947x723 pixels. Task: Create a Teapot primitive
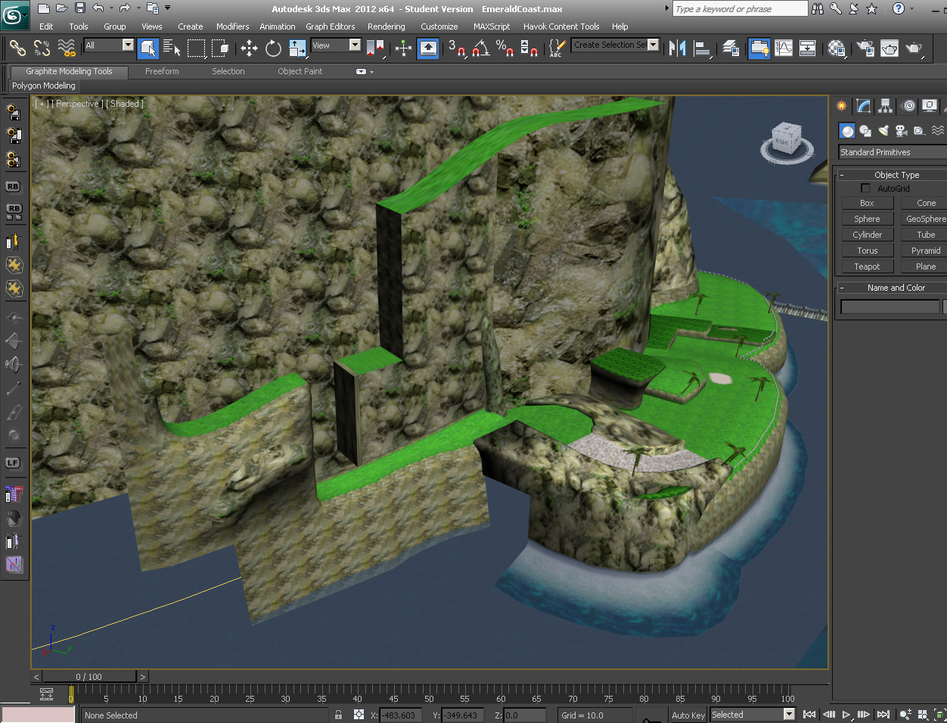point(867,266)
